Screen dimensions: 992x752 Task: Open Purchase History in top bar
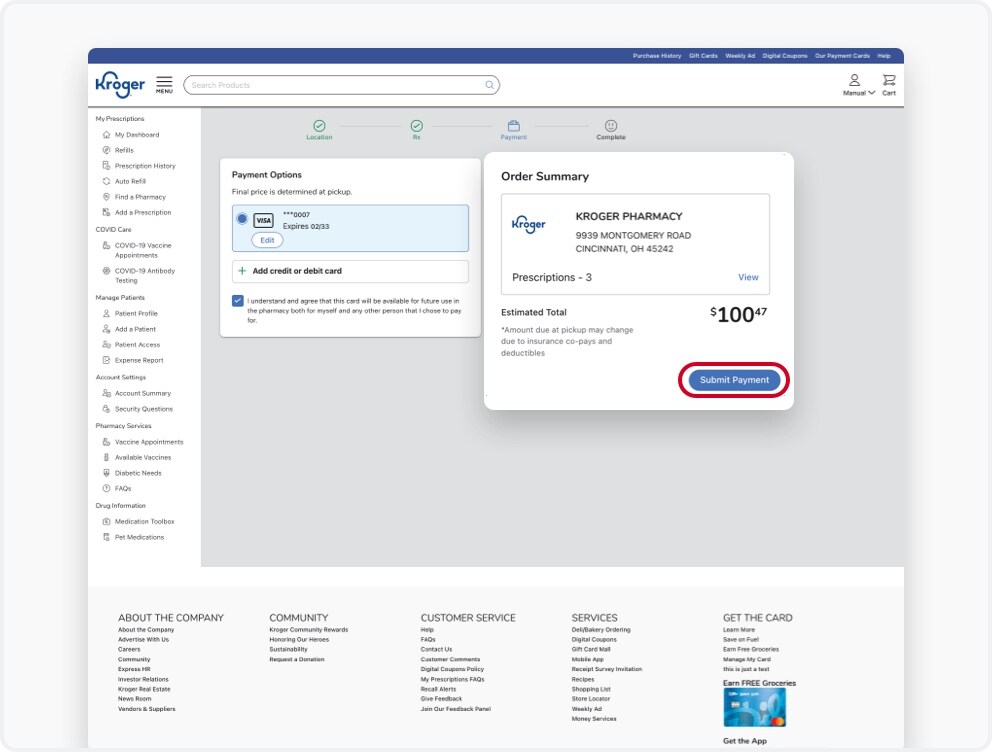coord(657,56)
